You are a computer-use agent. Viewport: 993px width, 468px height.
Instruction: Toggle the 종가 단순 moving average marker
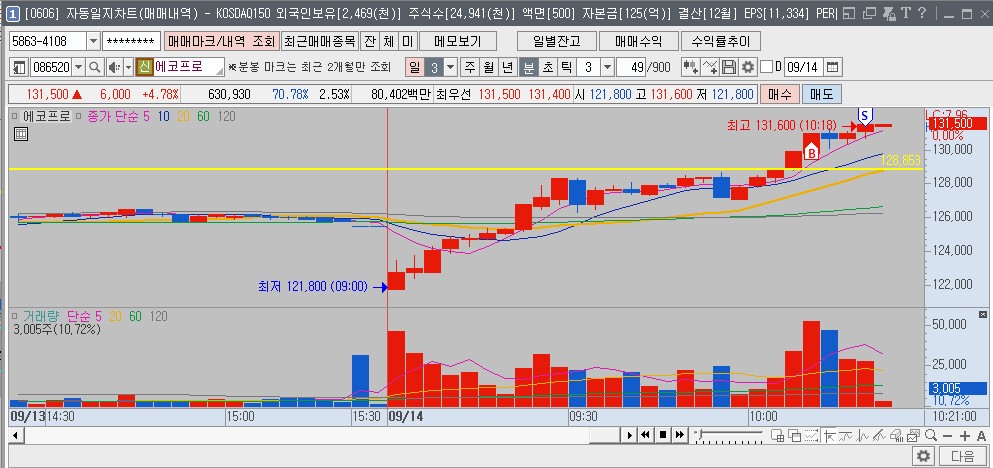79,117
